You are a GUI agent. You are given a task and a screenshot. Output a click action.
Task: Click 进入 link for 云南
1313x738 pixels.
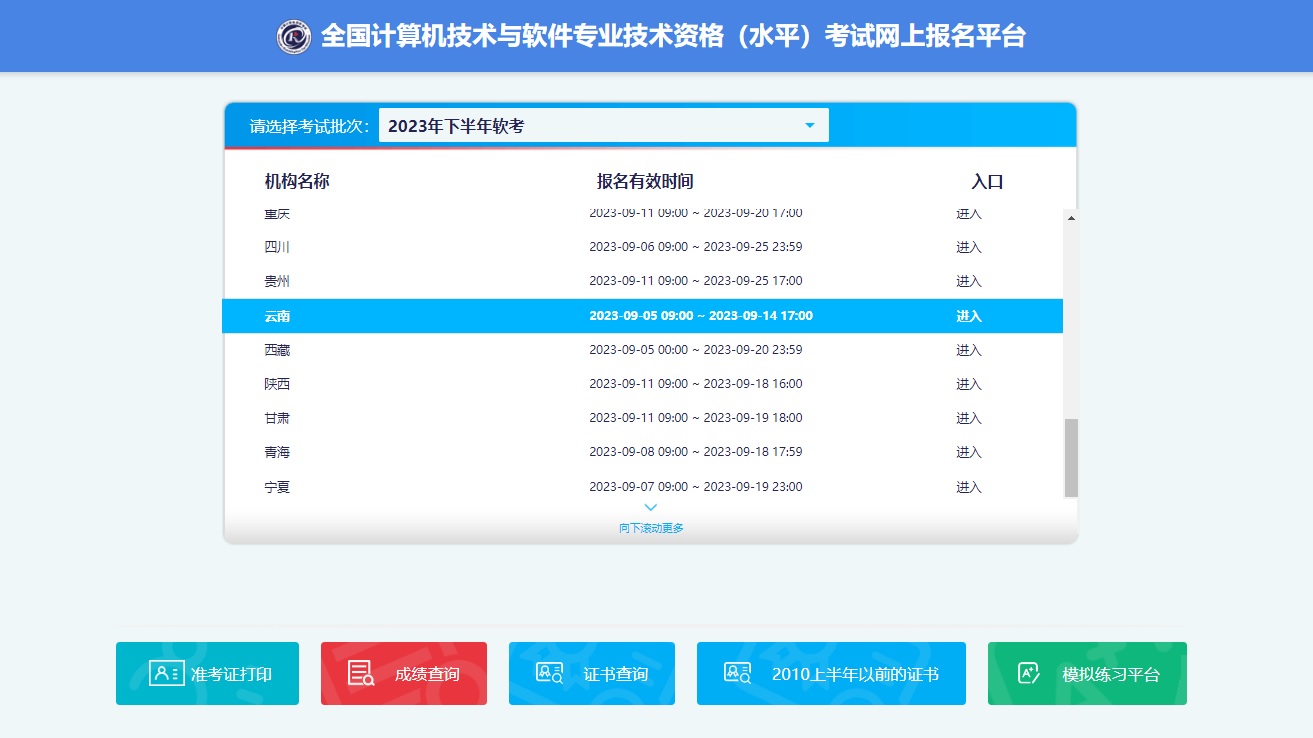tap(968, 316)
